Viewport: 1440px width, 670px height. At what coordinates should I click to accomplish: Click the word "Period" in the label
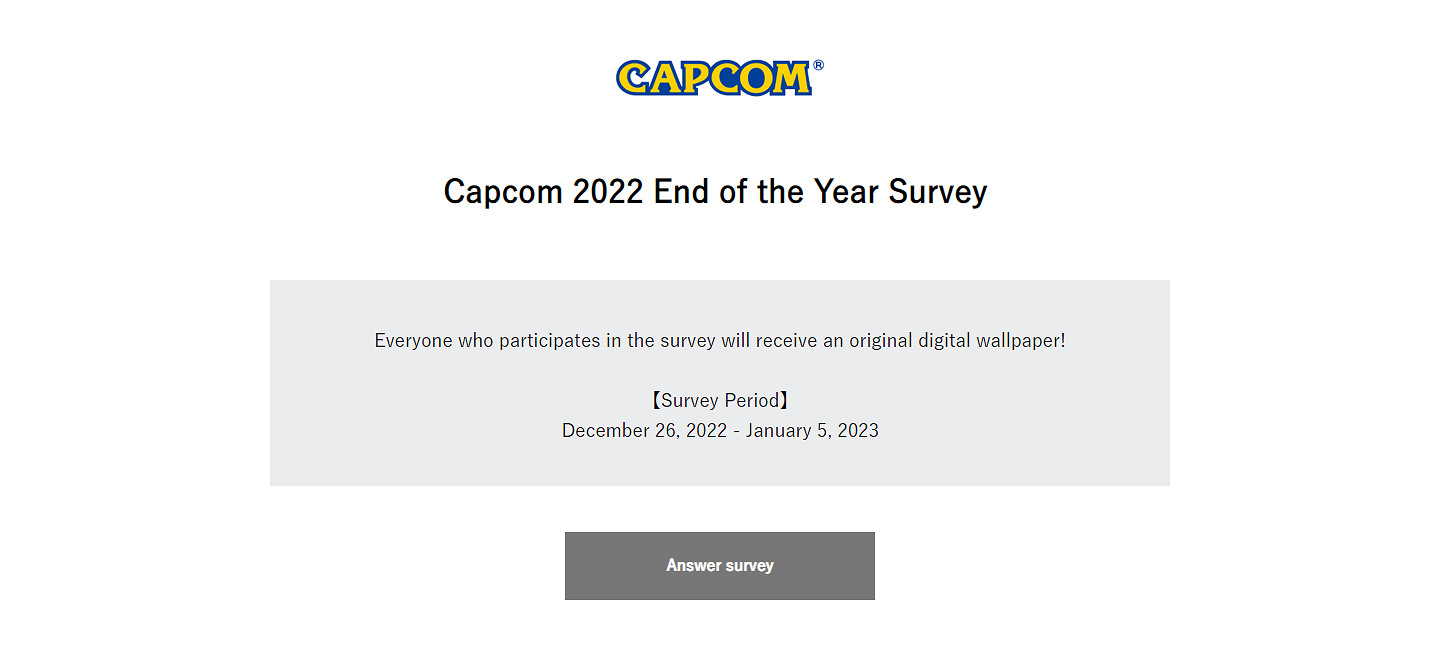[x=752, y=400]
